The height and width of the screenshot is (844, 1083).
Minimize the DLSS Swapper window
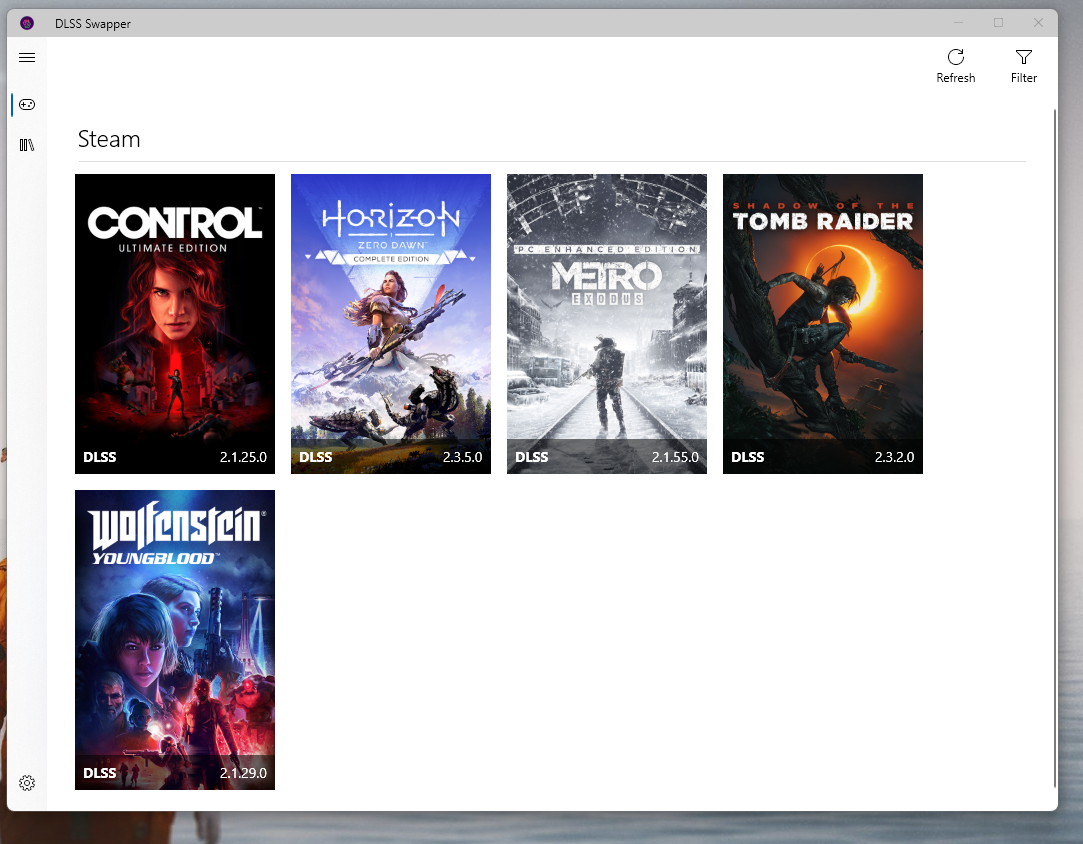click(x=959, y=23)
